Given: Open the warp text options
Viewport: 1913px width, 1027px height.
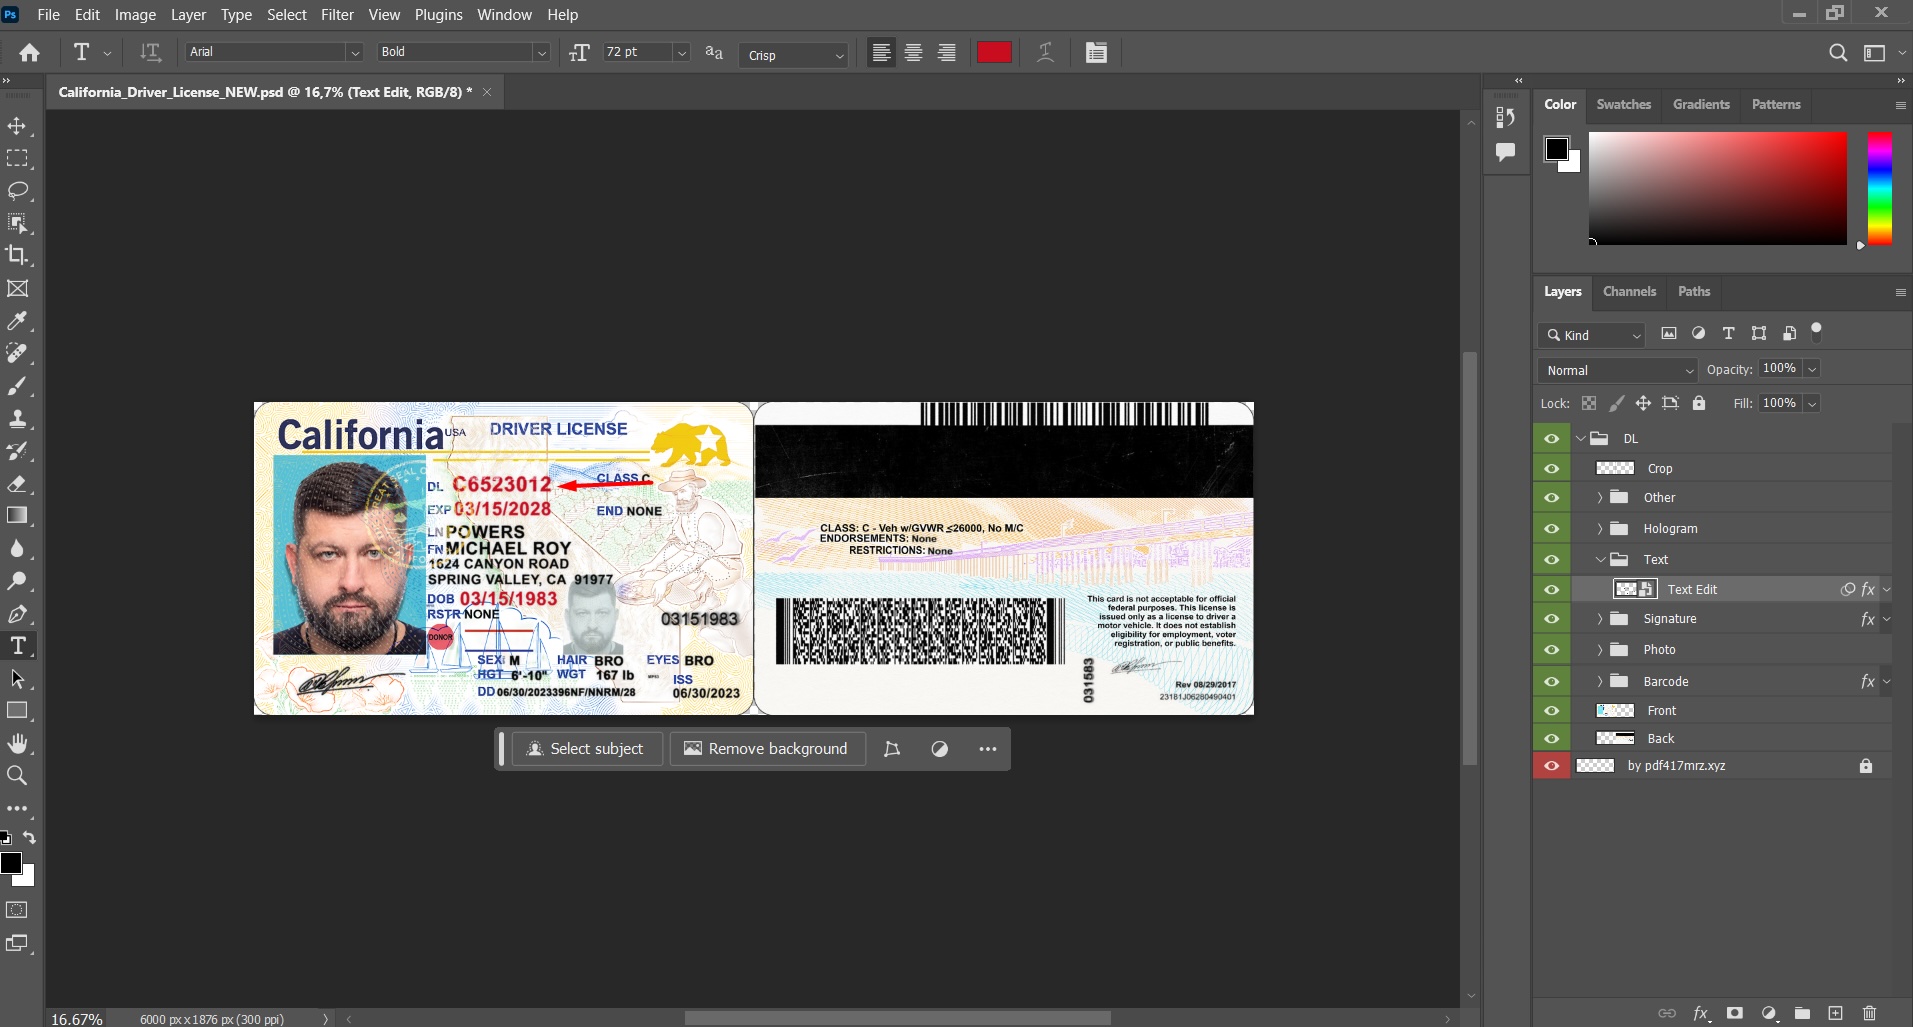Looking at the screenshot, I should point(1045,53).
